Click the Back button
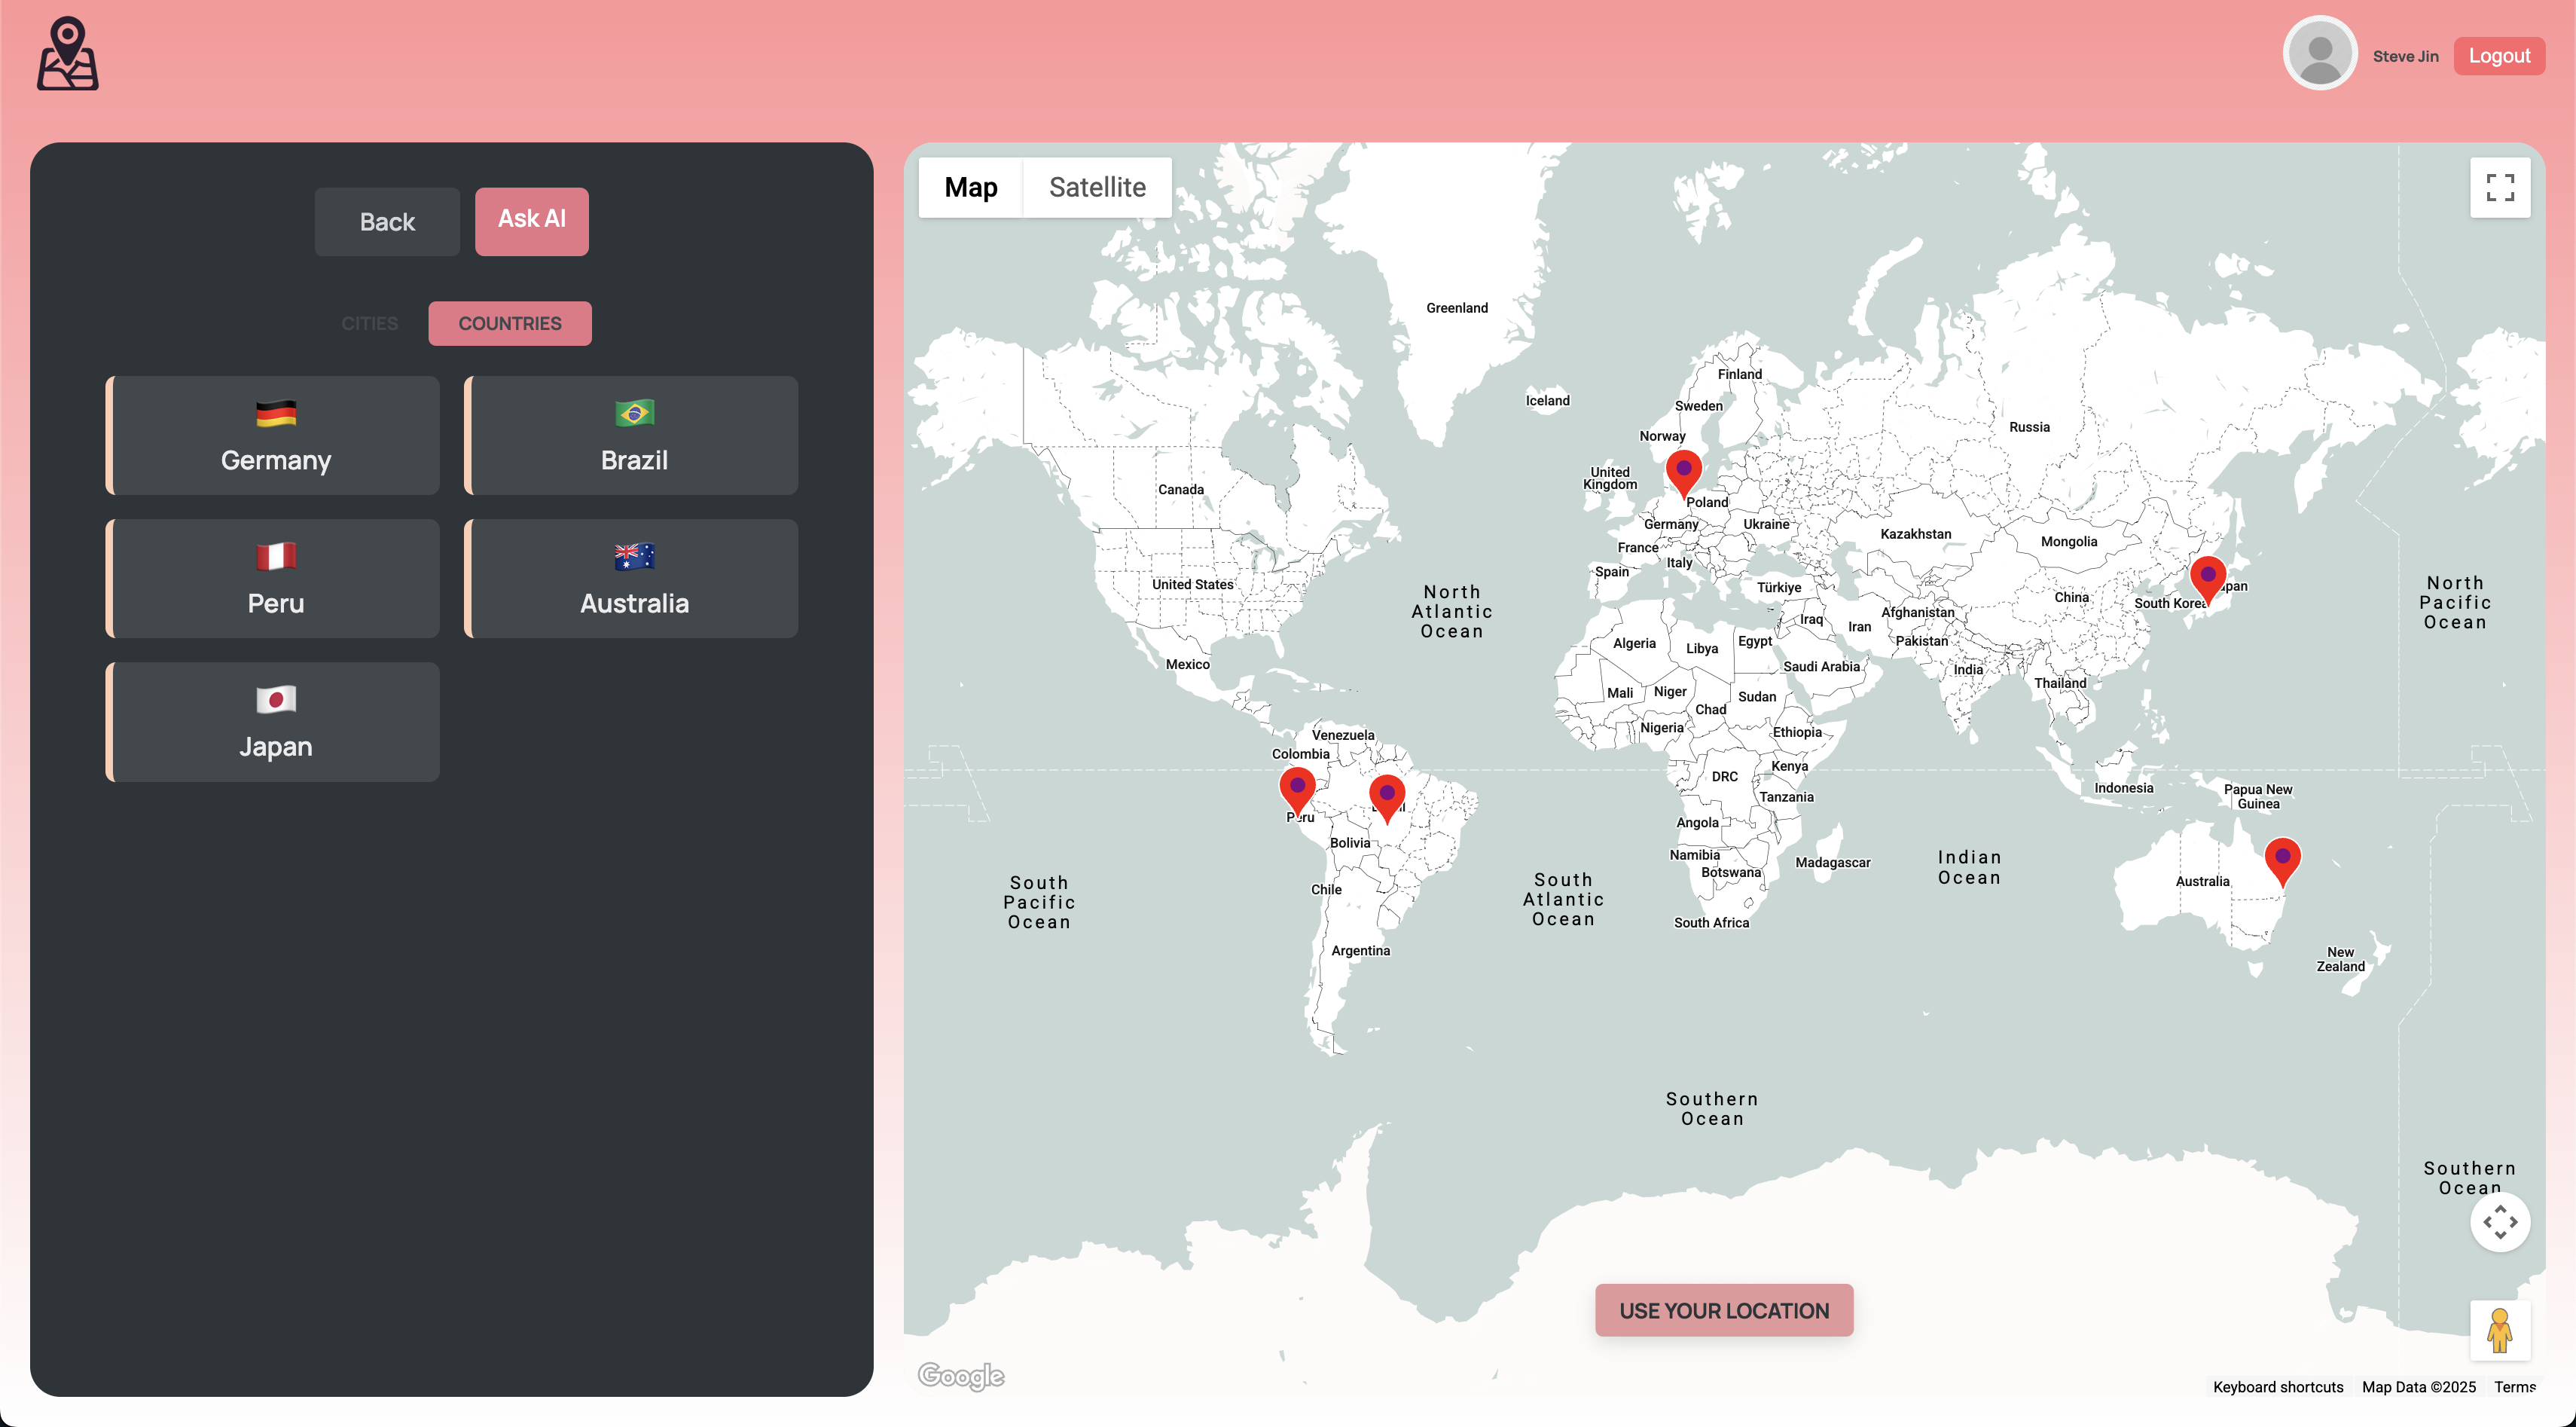2576x1427 pixels. 387,222
